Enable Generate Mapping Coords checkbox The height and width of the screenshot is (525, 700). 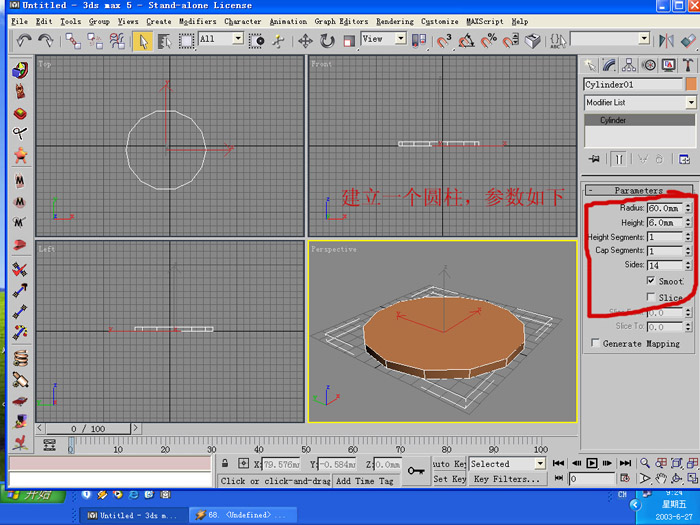click(595, 343)
